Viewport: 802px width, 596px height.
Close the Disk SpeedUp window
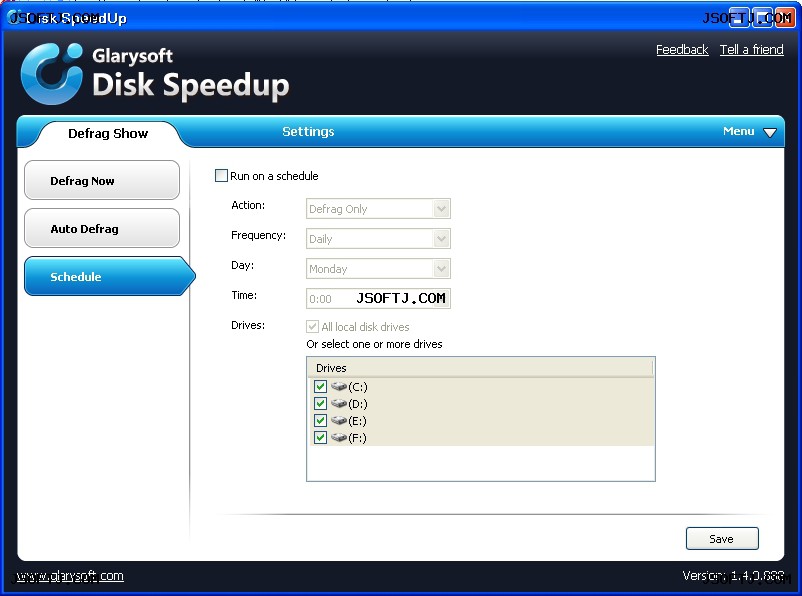(x=785, y=18)
